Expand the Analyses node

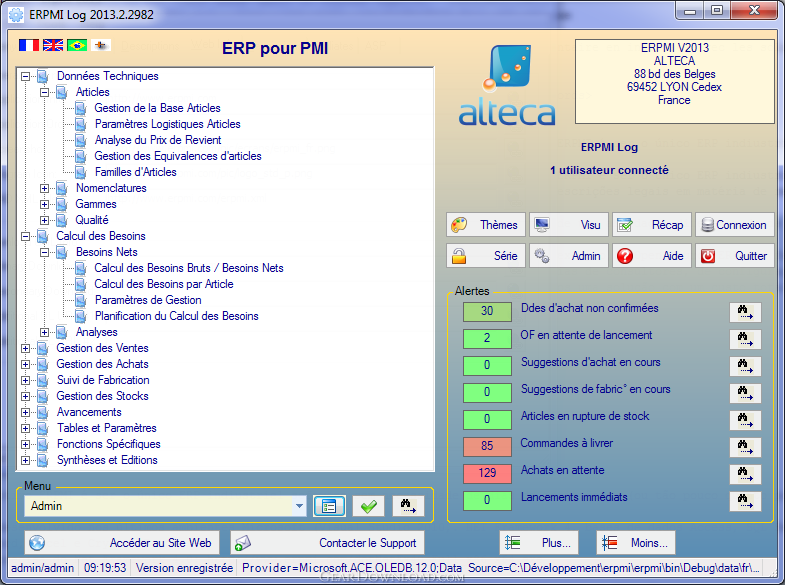[45, 333]
